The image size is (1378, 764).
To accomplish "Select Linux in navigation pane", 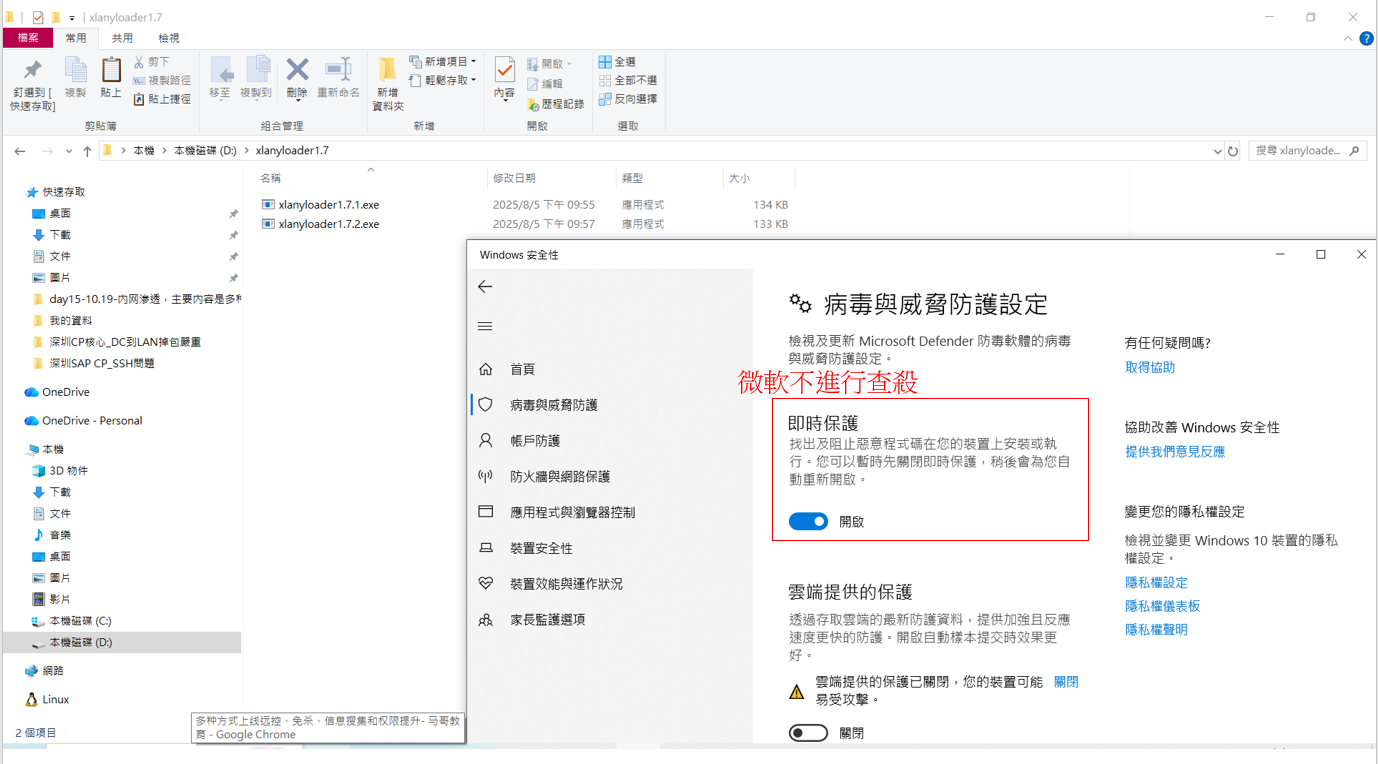I will [55, 700].
